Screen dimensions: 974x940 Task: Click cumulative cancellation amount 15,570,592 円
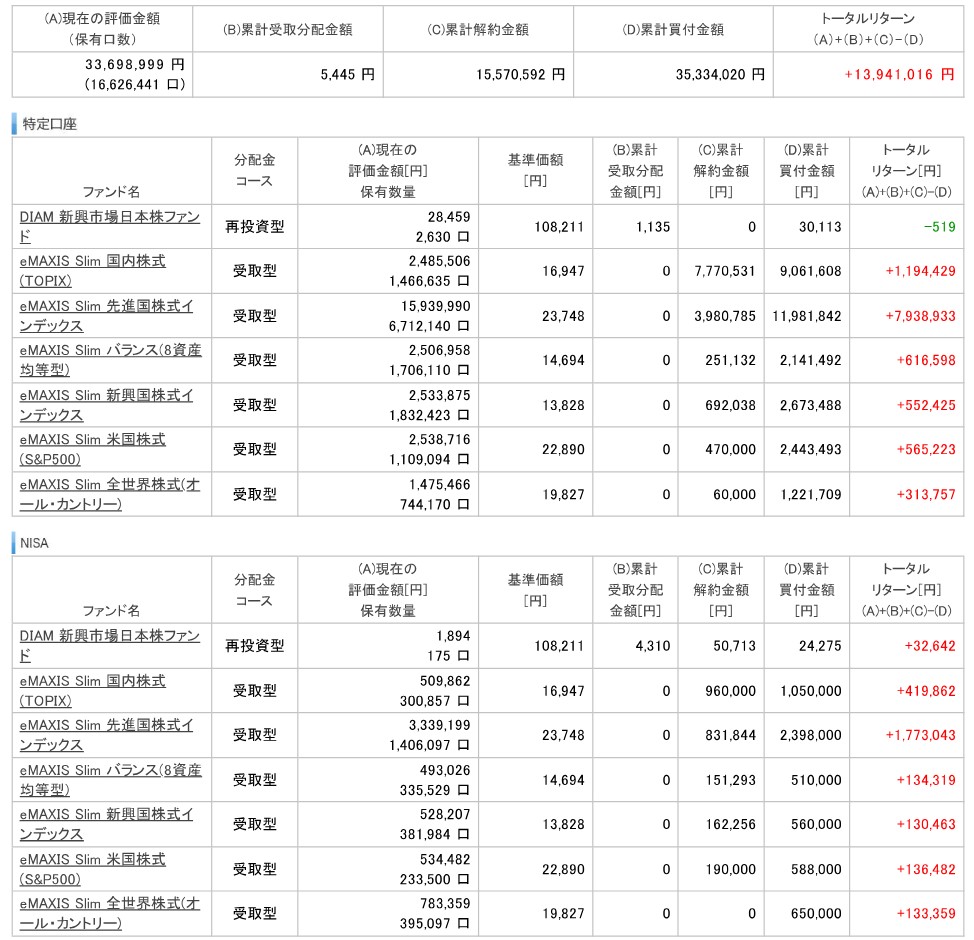[x=521, y=75]
